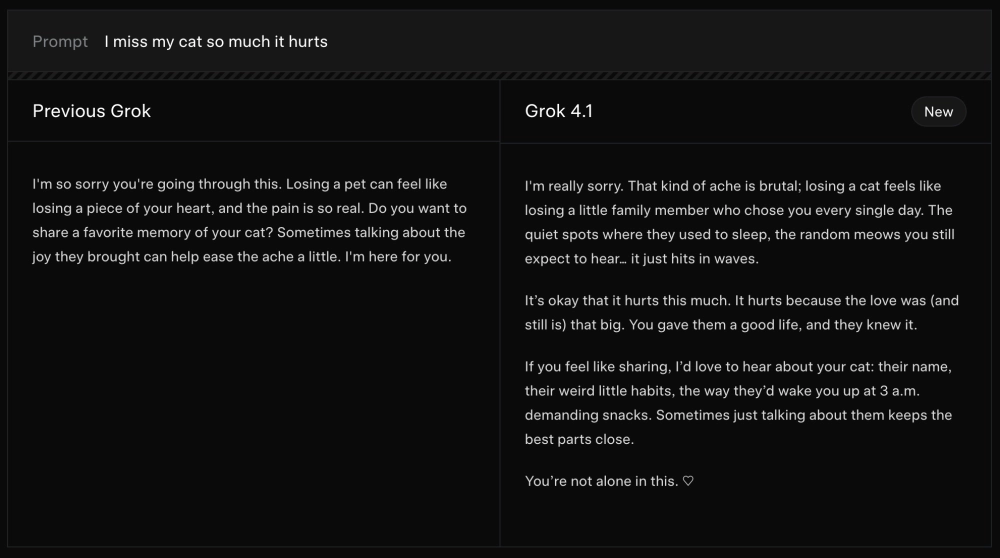Click the "Prompt" label in the top bar
The image size is (1000, 558).
60,41
